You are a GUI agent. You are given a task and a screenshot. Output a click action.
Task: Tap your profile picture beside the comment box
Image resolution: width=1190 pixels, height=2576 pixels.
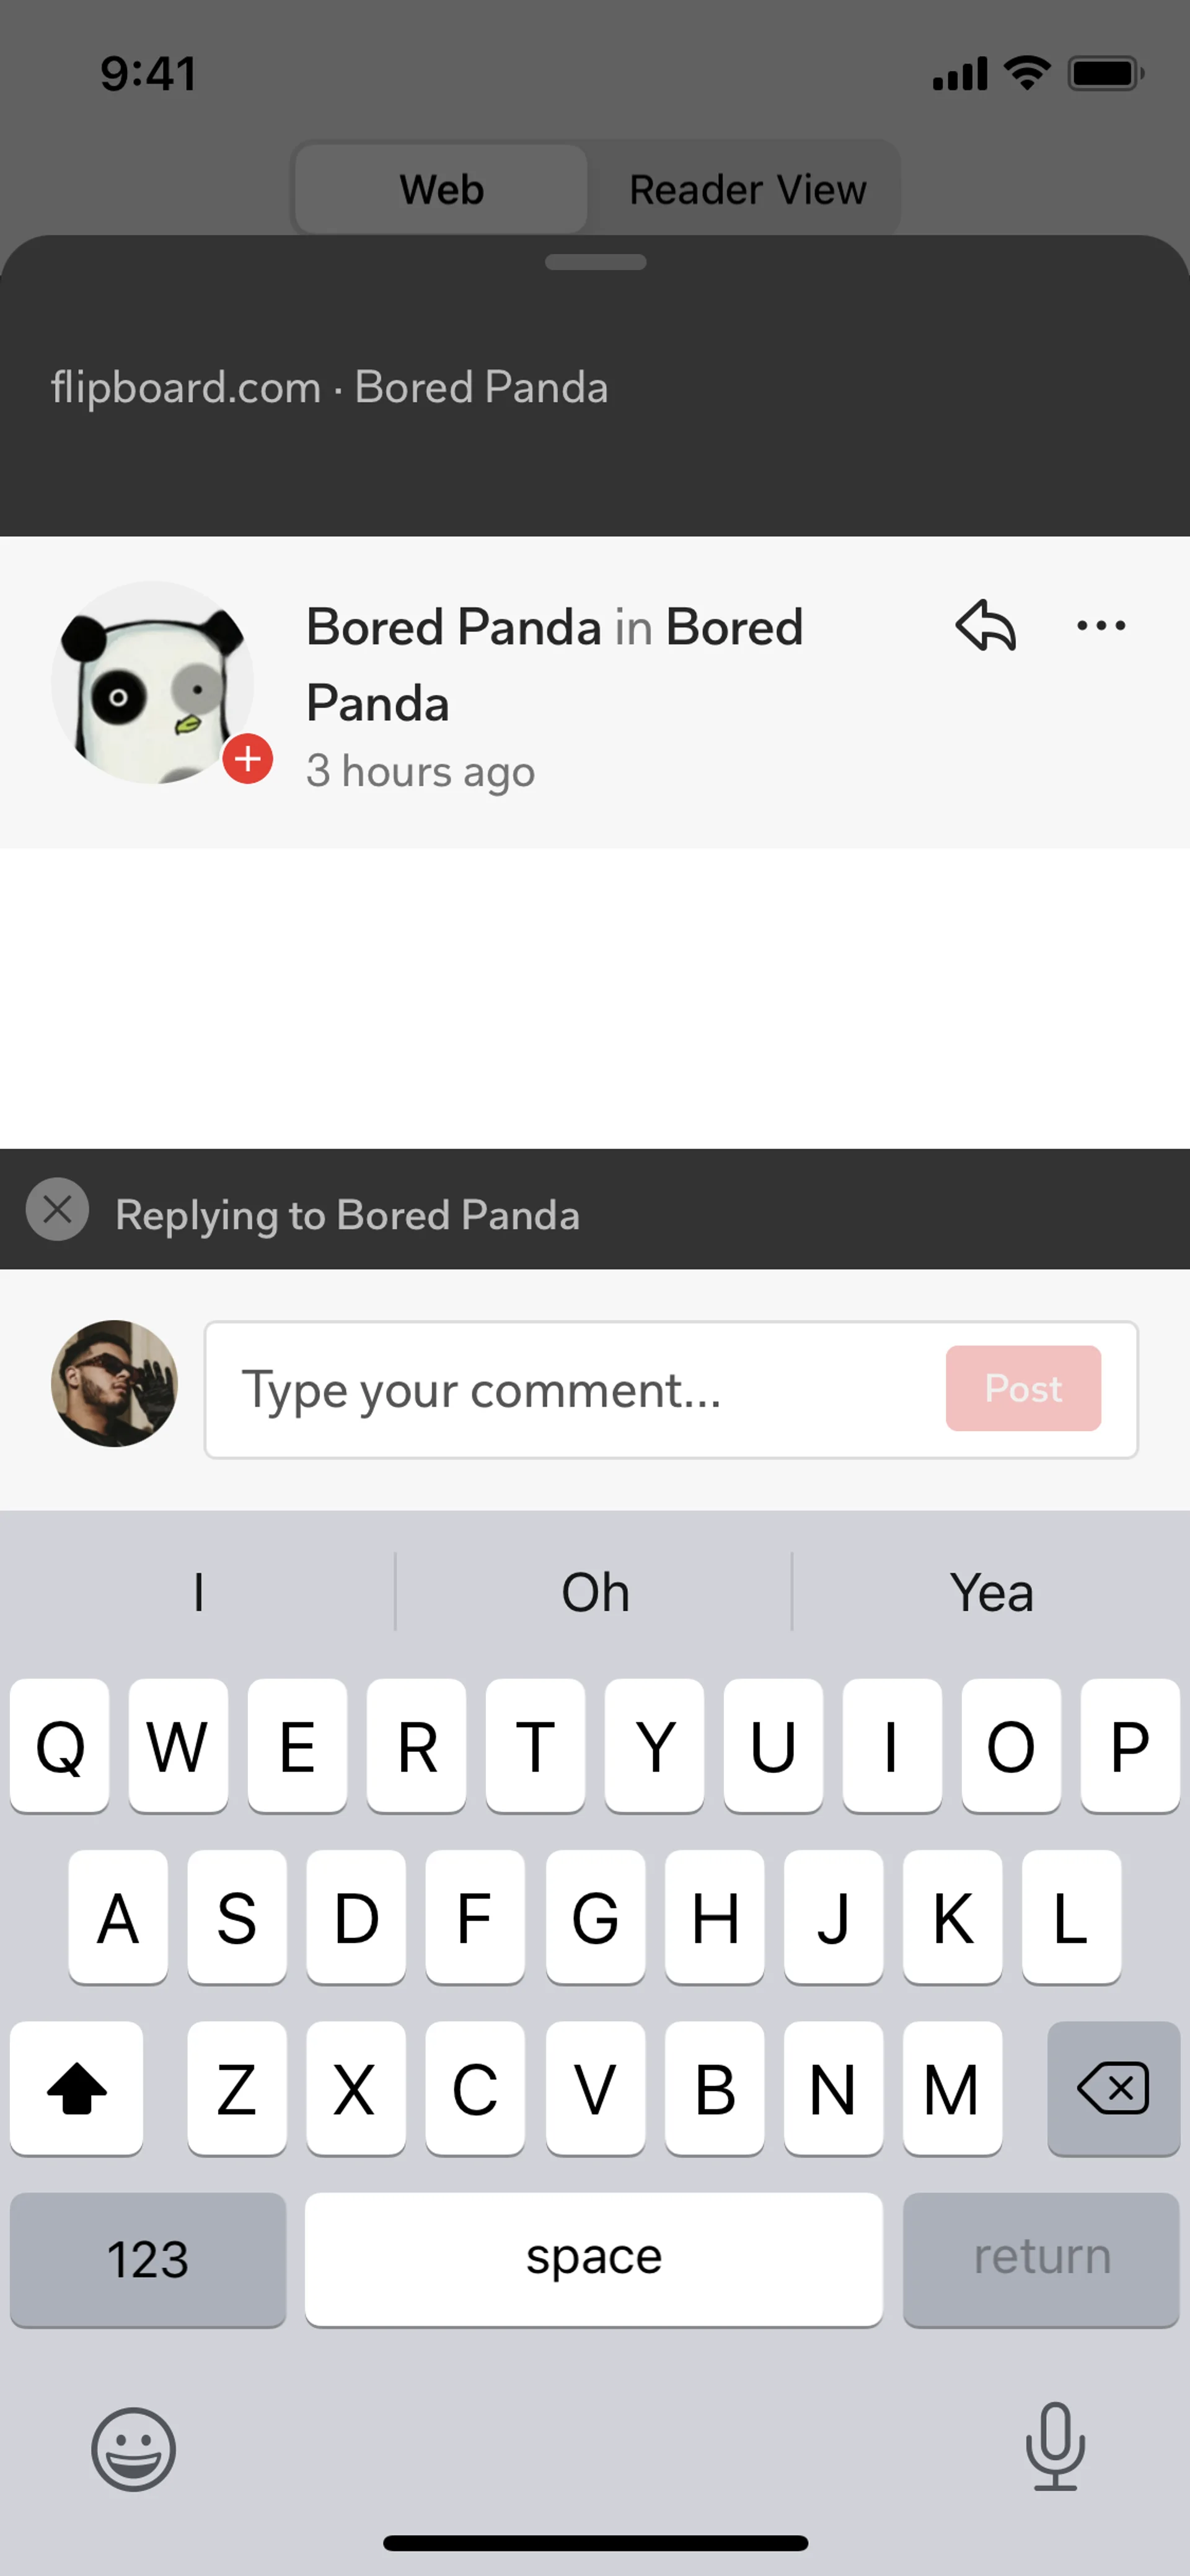[114, 1383]
